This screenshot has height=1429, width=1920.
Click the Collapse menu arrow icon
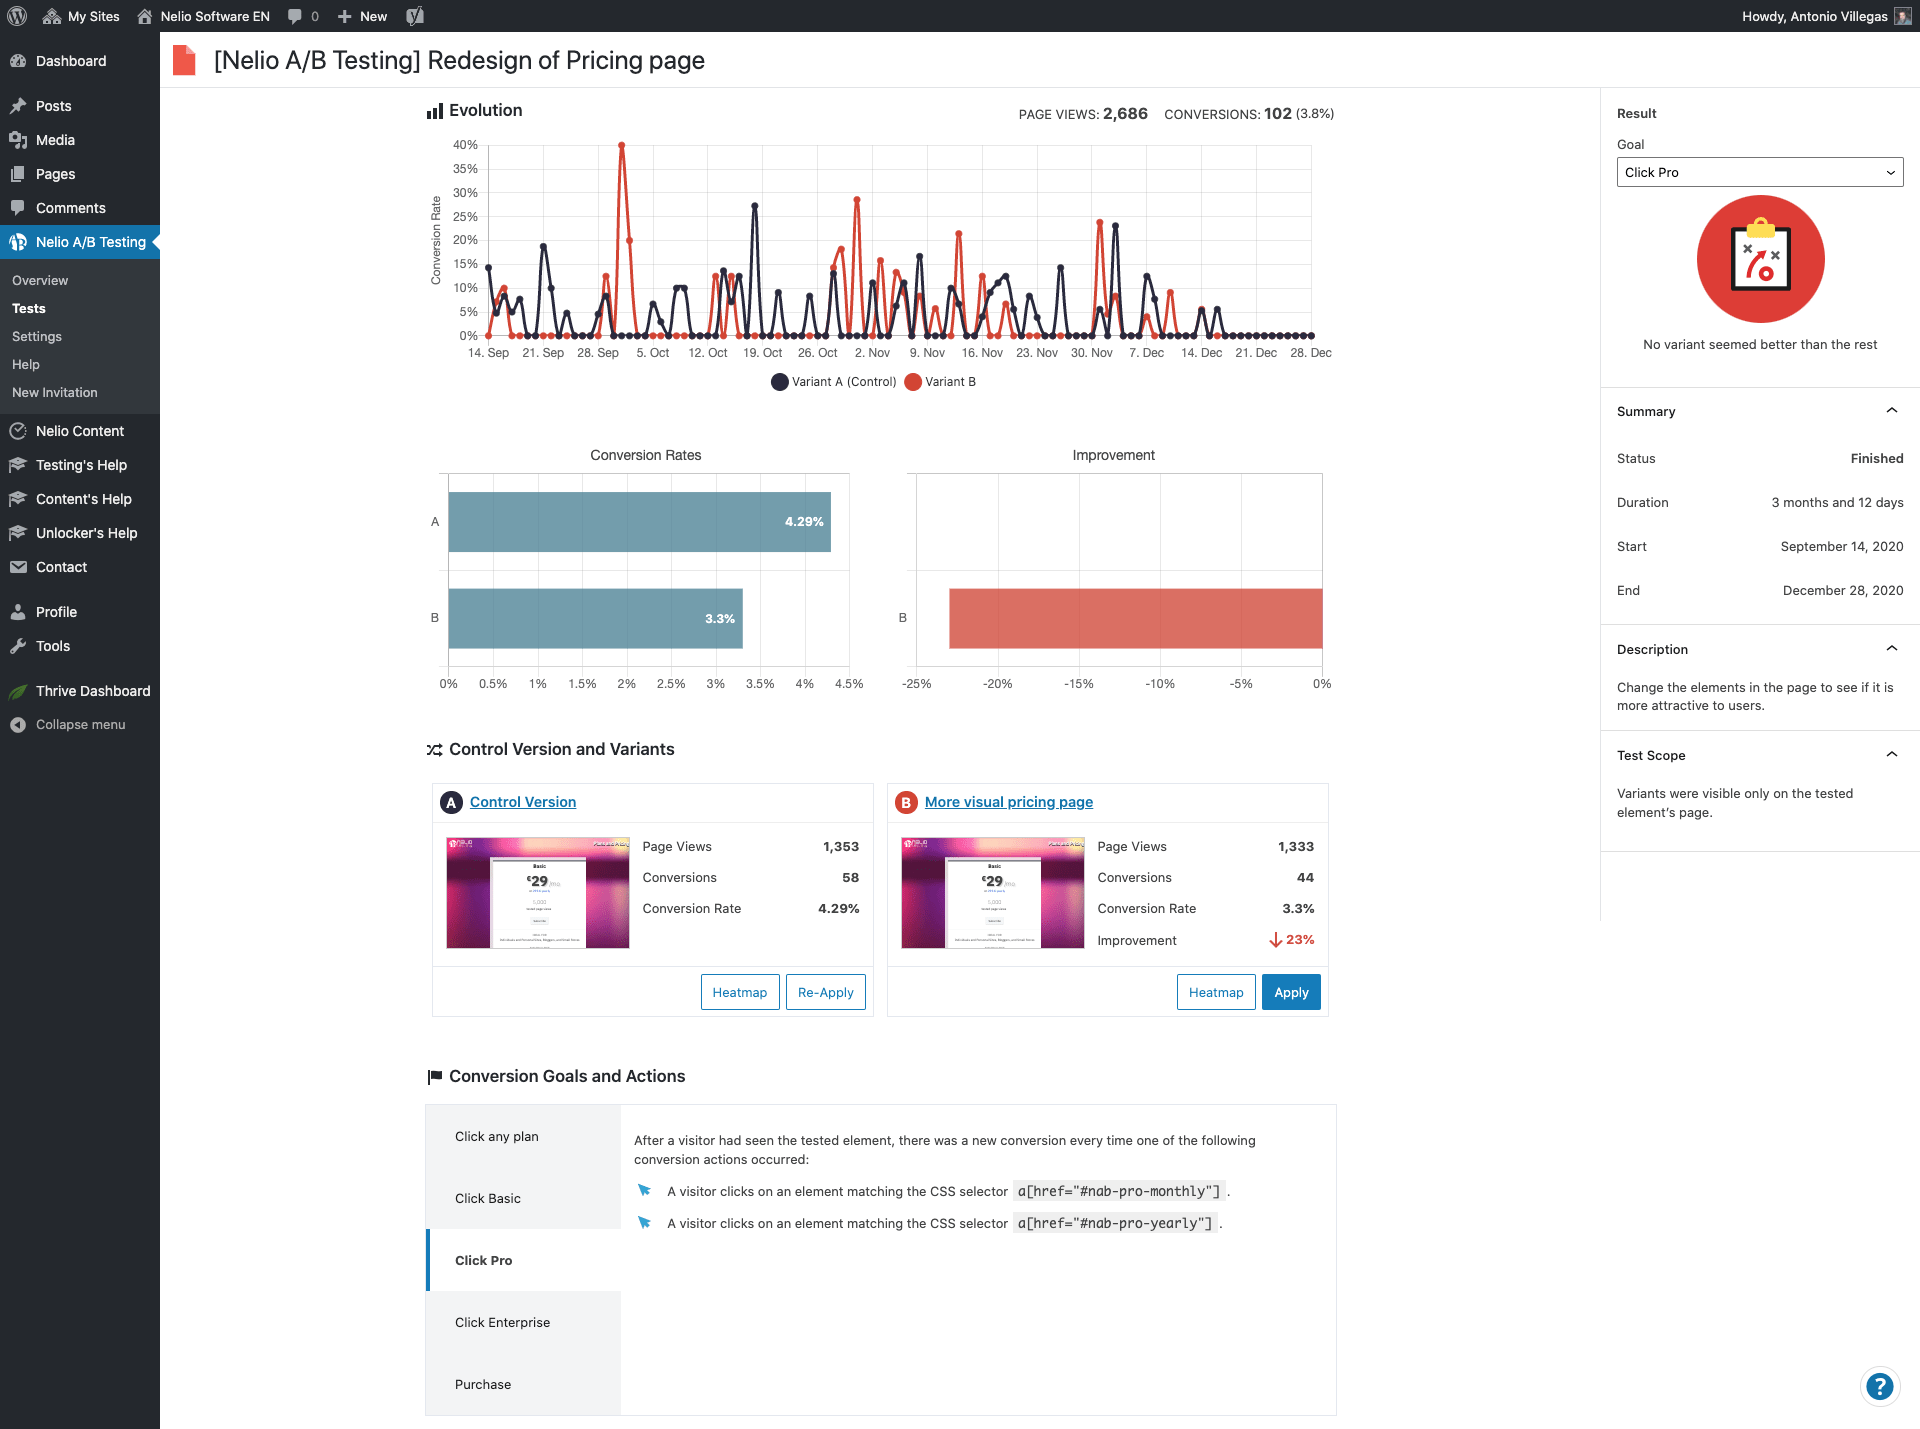tap(18, 725)
